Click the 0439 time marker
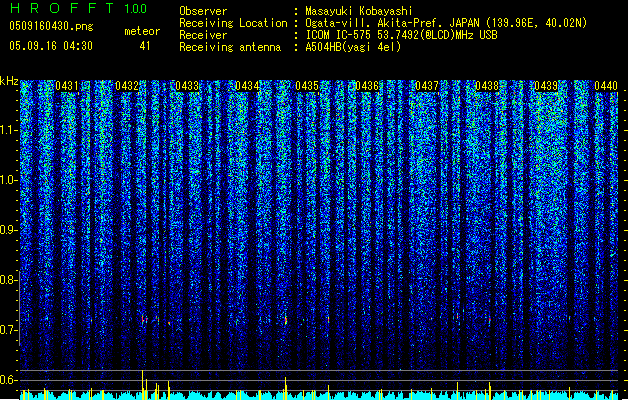 click(546, 86)
